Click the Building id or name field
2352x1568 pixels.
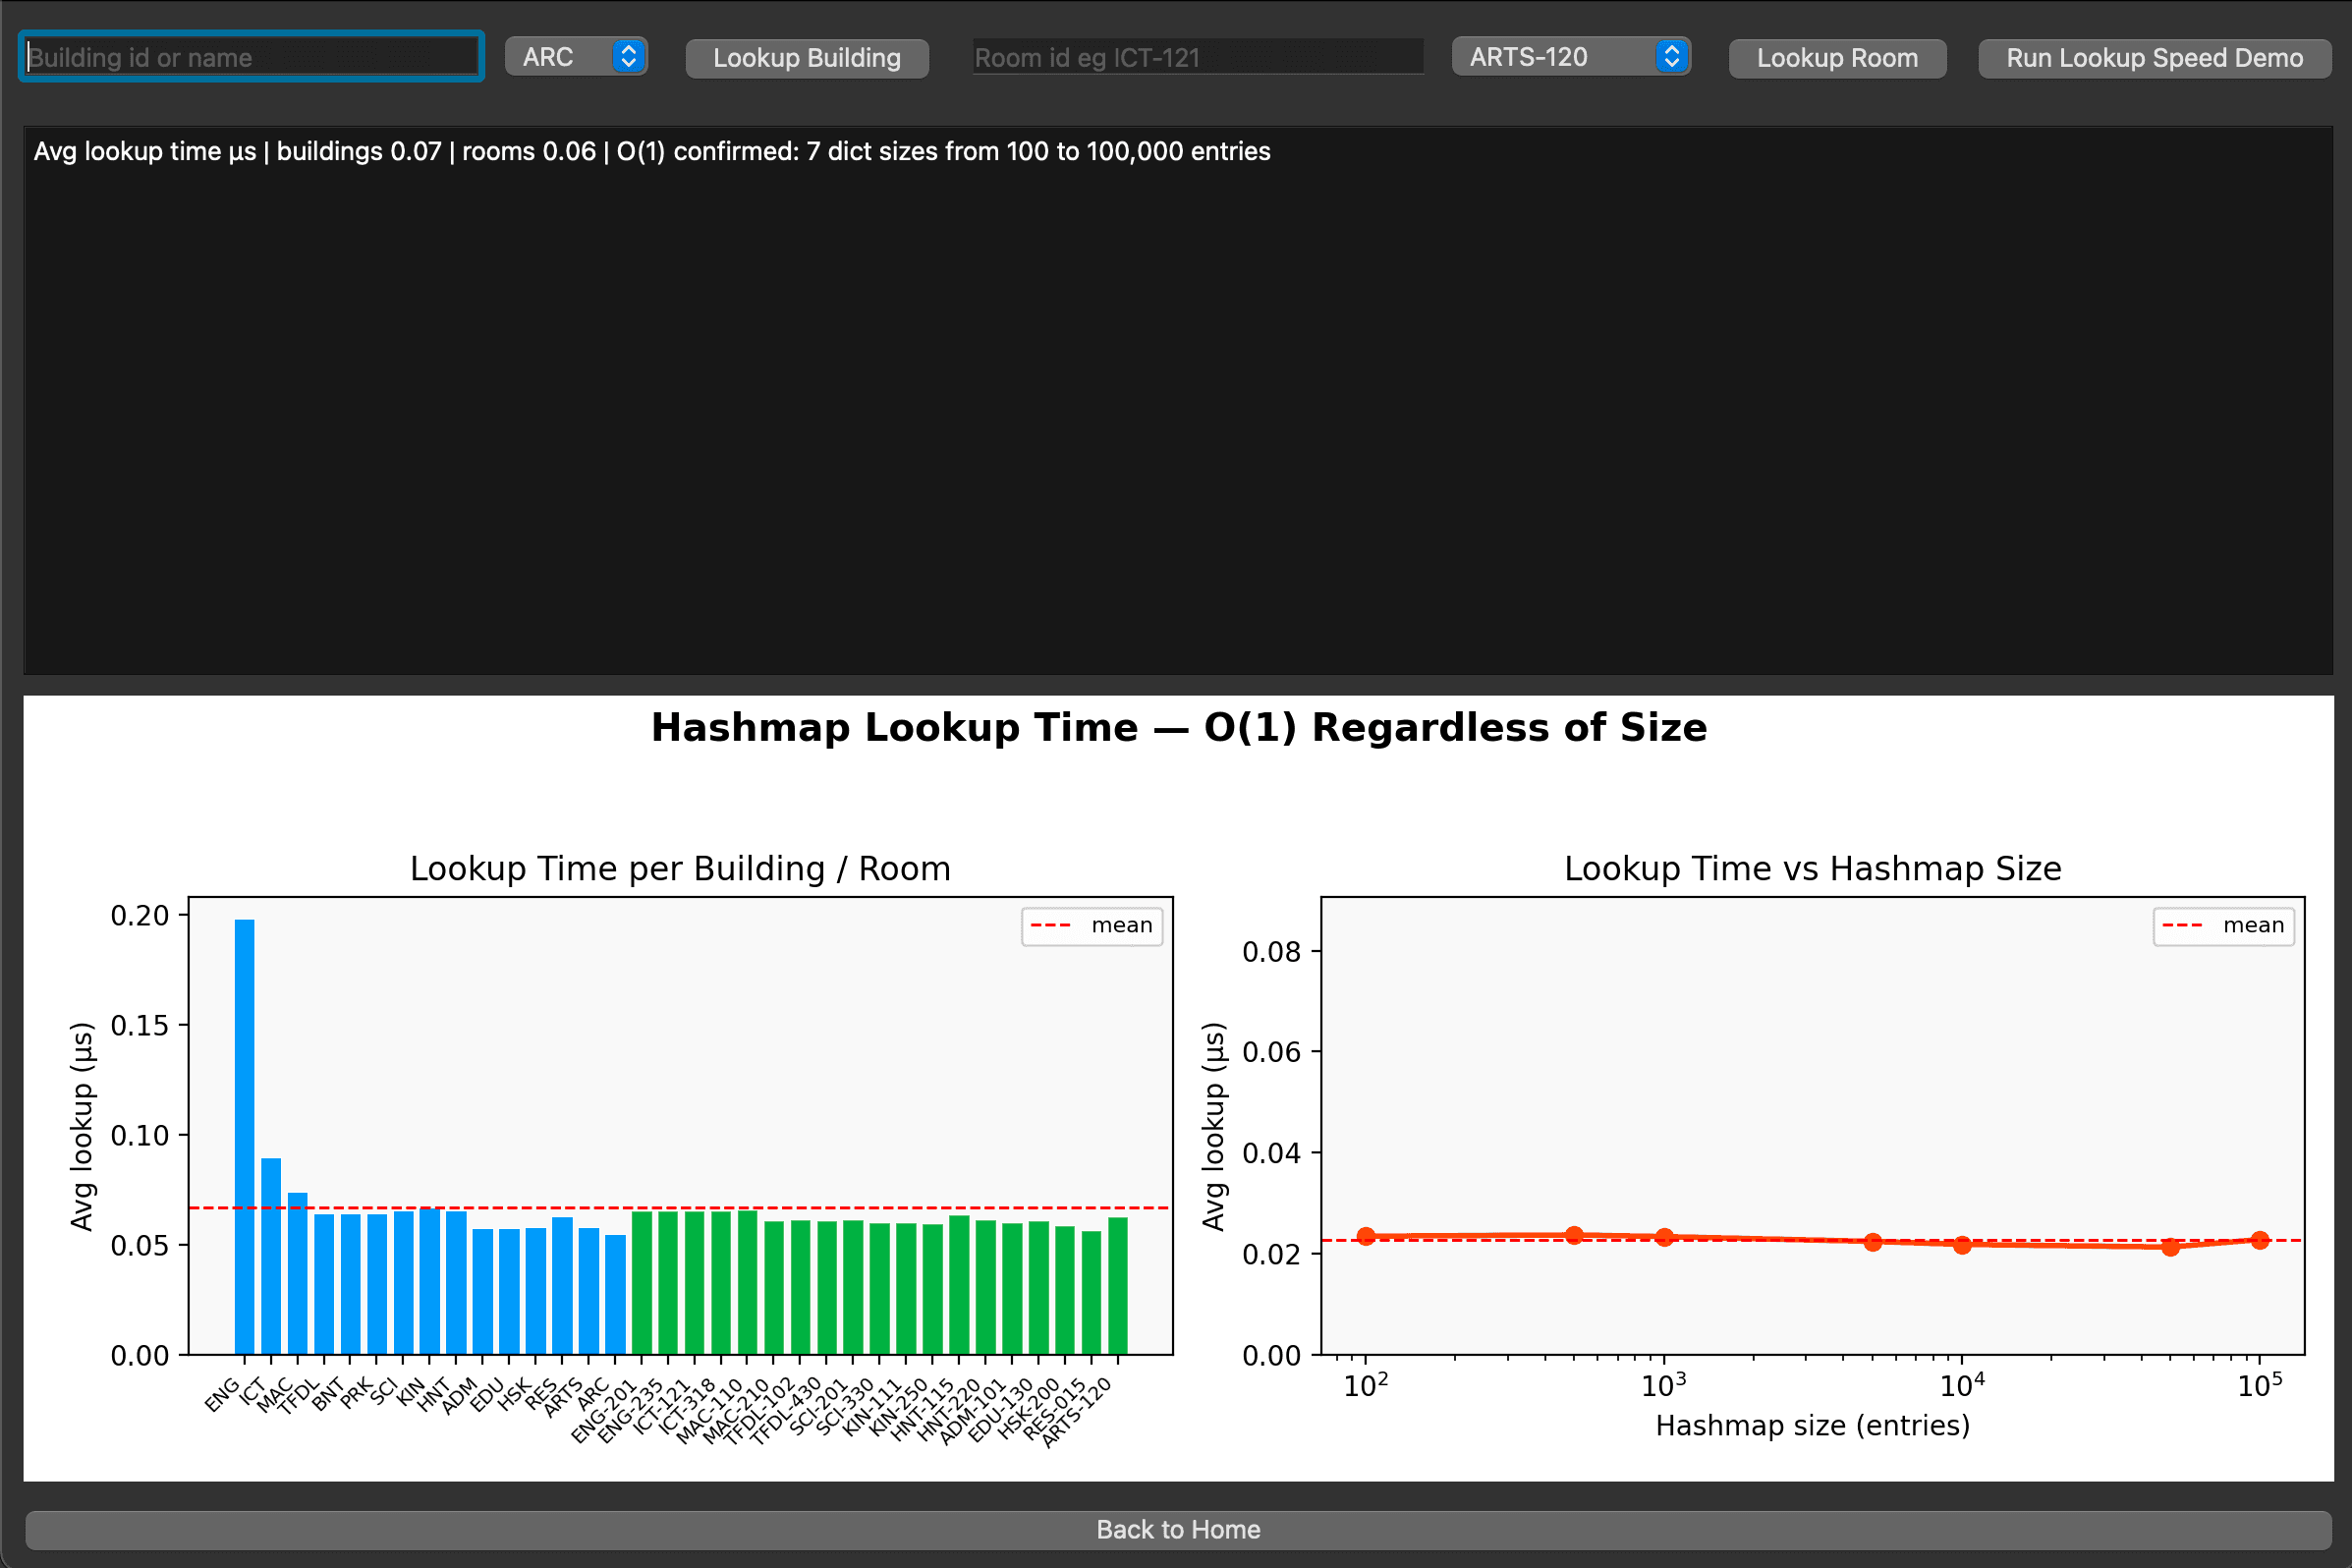[251, 57]
